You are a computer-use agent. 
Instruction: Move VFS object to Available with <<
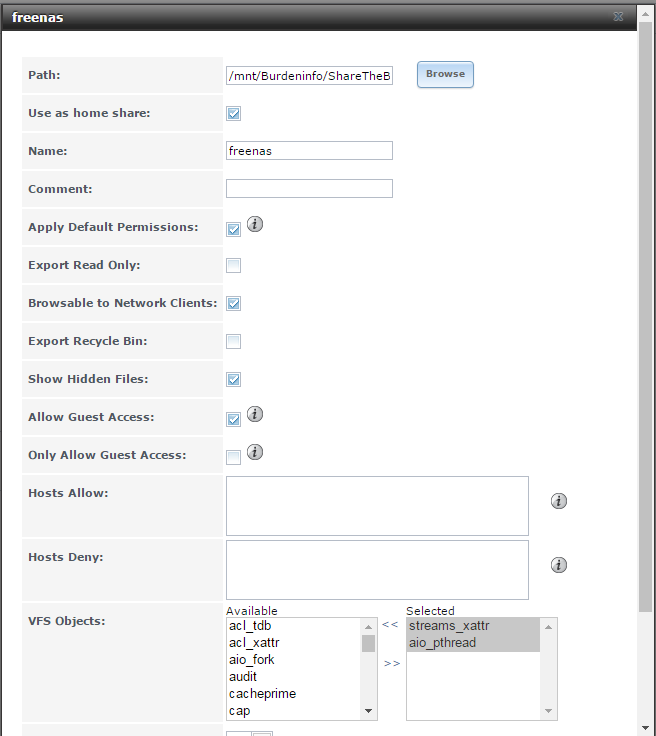pyautogui.click(x=390, y=625)
